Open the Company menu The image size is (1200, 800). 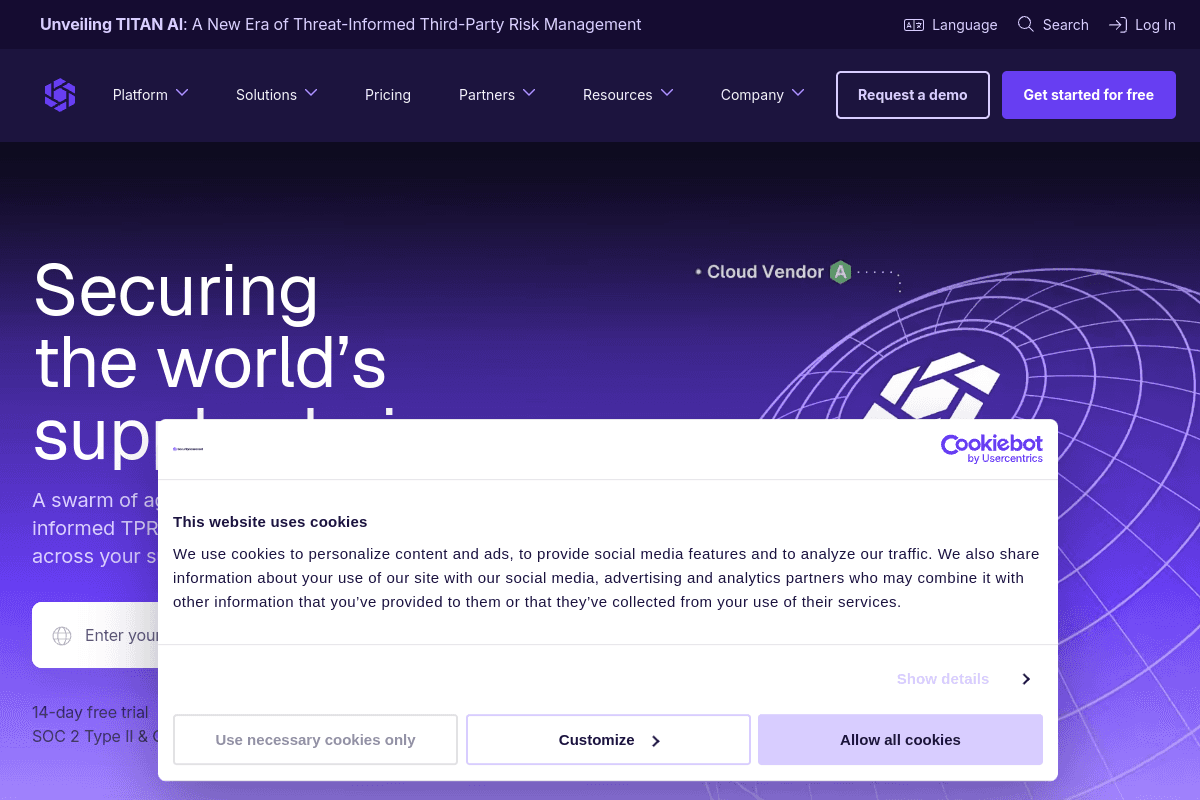pyautogui.click(x=752, y=95)
